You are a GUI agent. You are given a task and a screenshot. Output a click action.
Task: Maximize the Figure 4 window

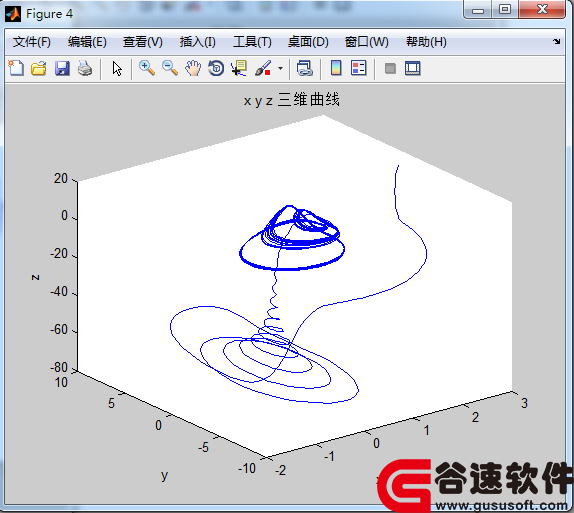click(x=505, y=10)
